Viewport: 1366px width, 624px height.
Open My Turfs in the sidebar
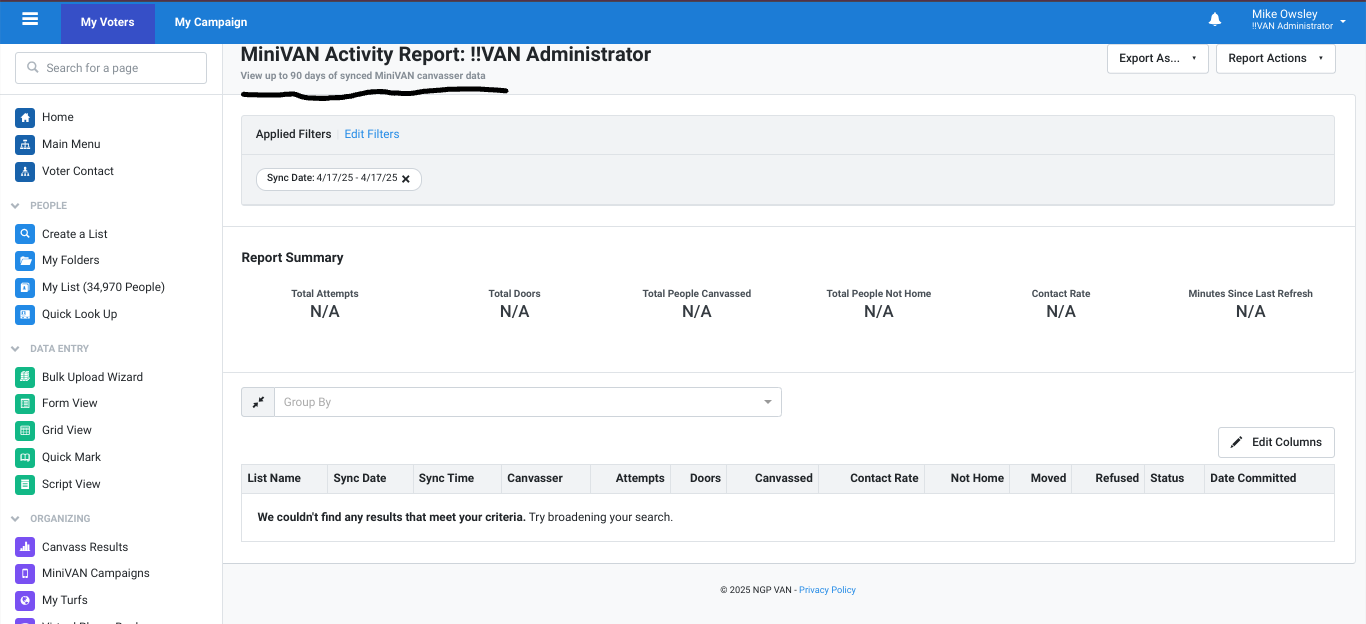coord(65,600)
